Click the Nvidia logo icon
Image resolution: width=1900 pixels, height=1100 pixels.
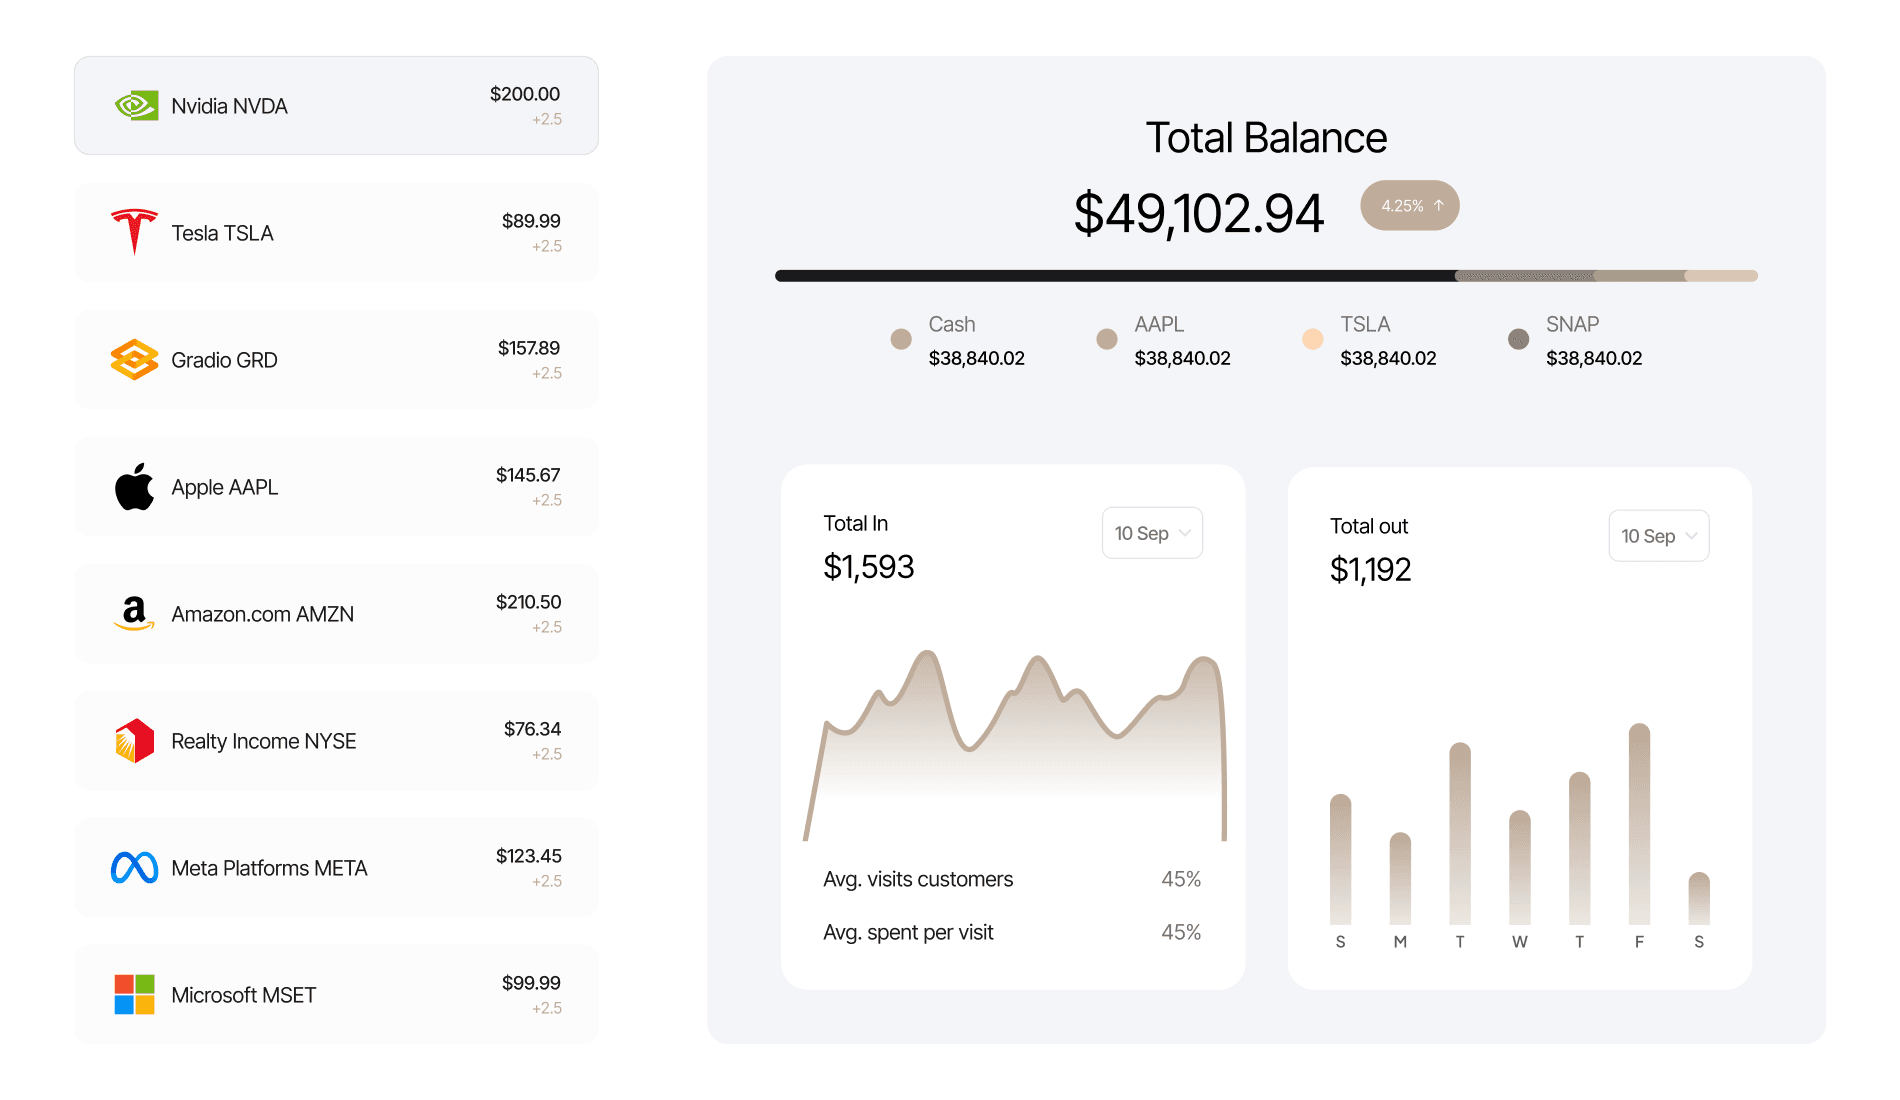(136, 105)
